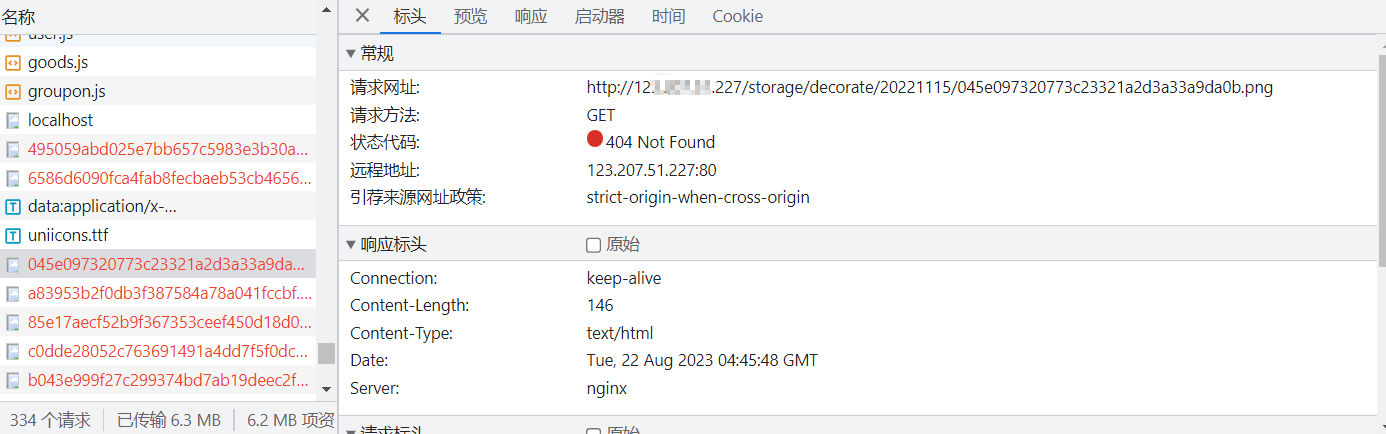This screenshot has height=434, width=1386.
Task: Switch to the 预览 tab
Action: (470, 16)
